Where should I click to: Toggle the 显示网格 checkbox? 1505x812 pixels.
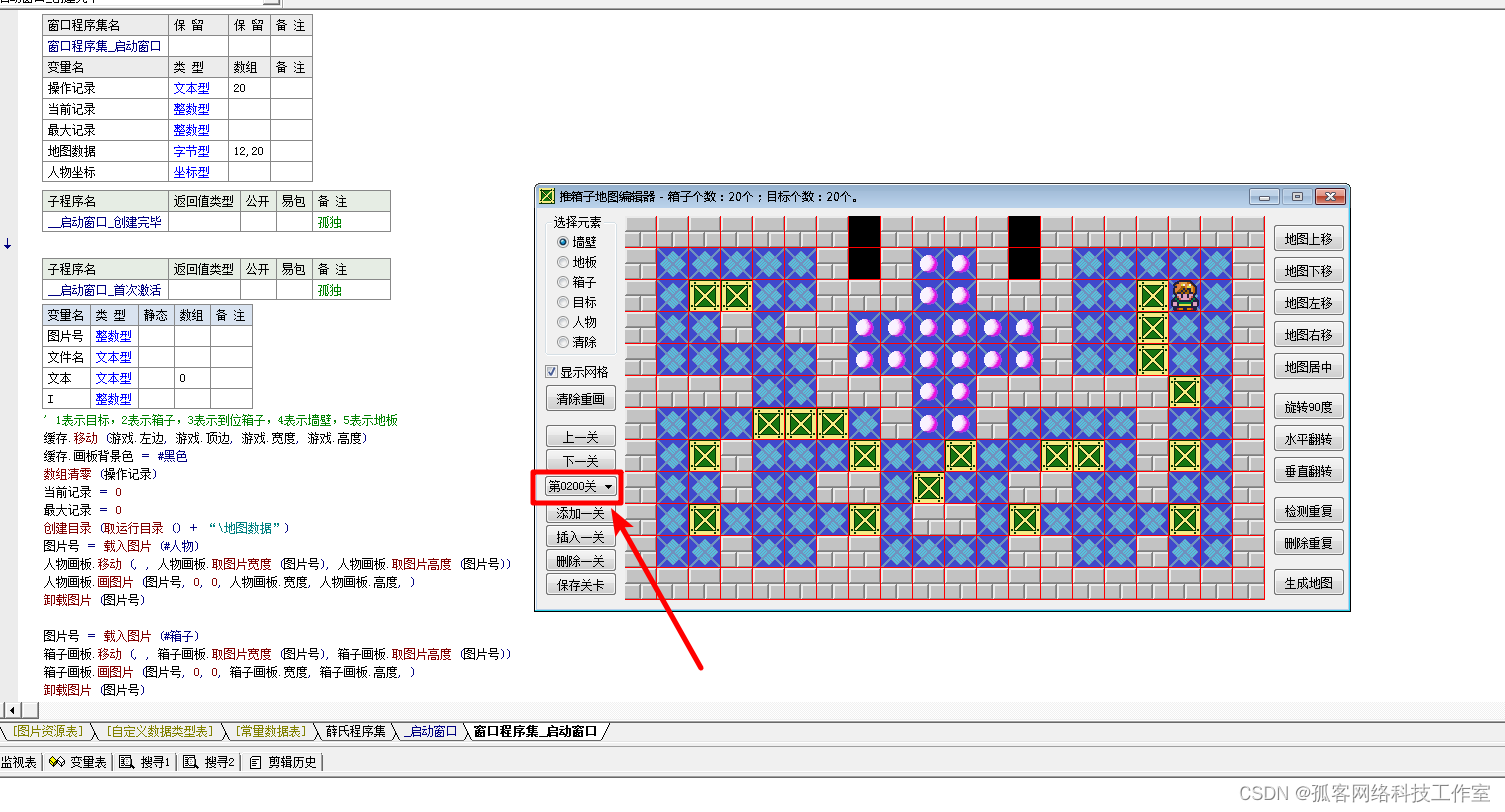[x=577, y=372]
